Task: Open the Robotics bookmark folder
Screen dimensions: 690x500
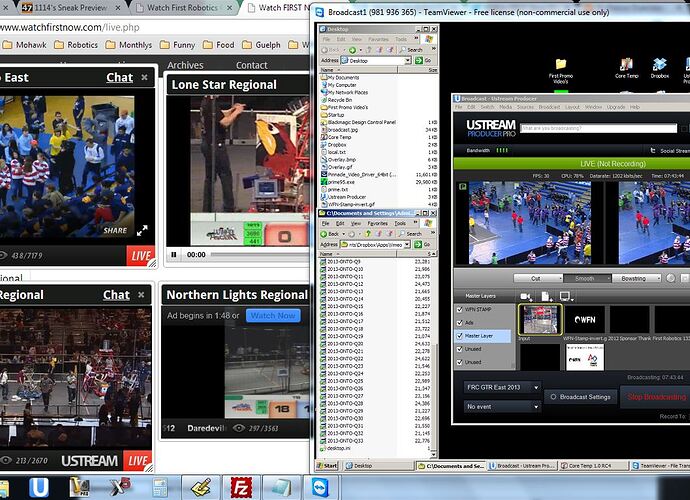Action: [76, 45]
